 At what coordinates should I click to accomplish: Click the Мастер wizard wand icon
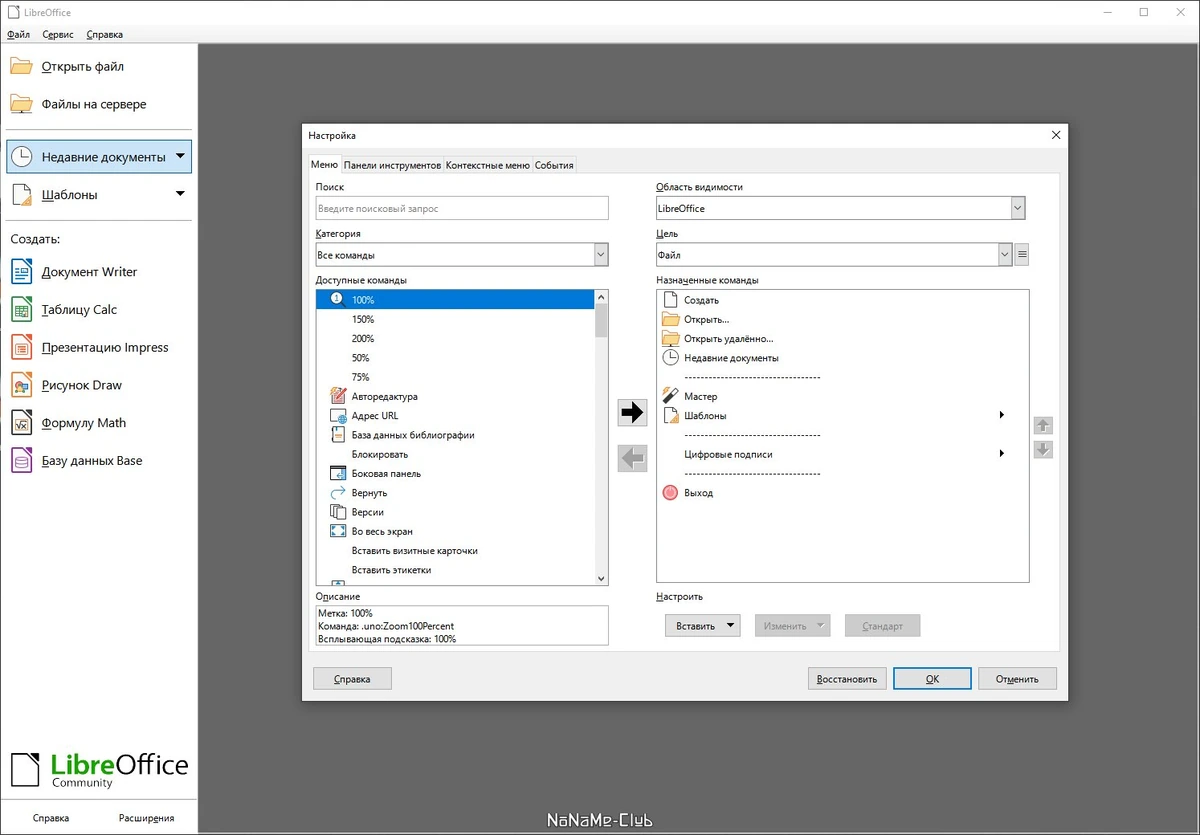click(670, 397)
